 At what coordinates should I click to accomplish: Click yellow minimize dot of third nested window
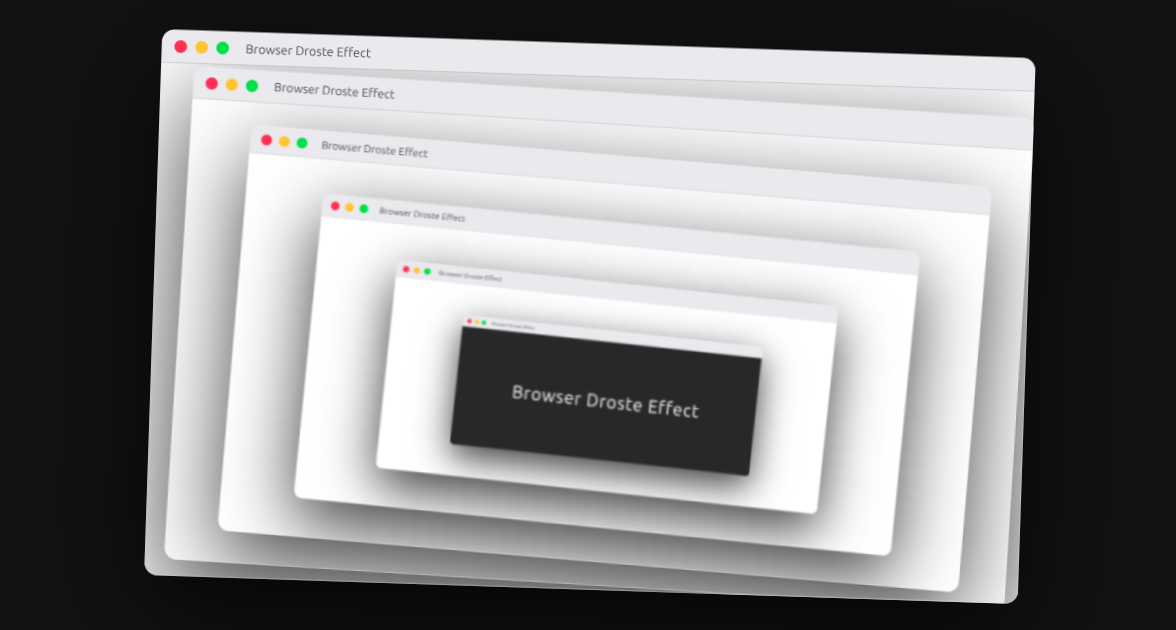pos(284,142)
